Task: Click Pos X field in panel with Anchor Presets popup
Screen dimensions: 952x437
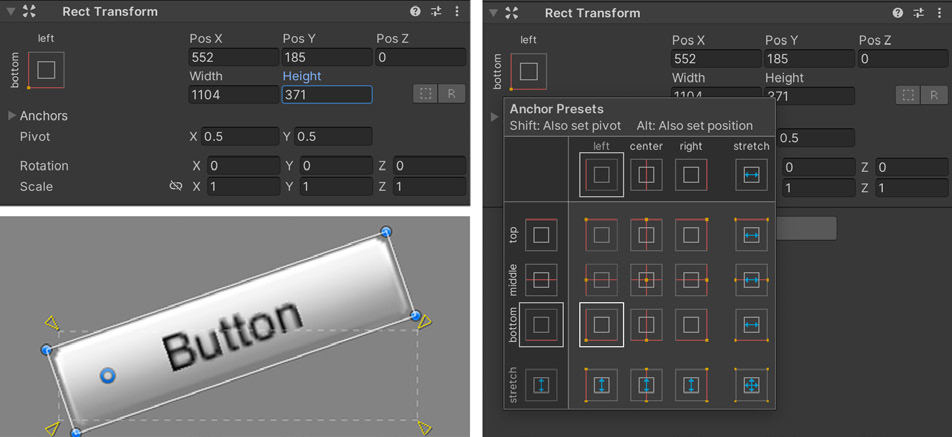Action: 716,59
